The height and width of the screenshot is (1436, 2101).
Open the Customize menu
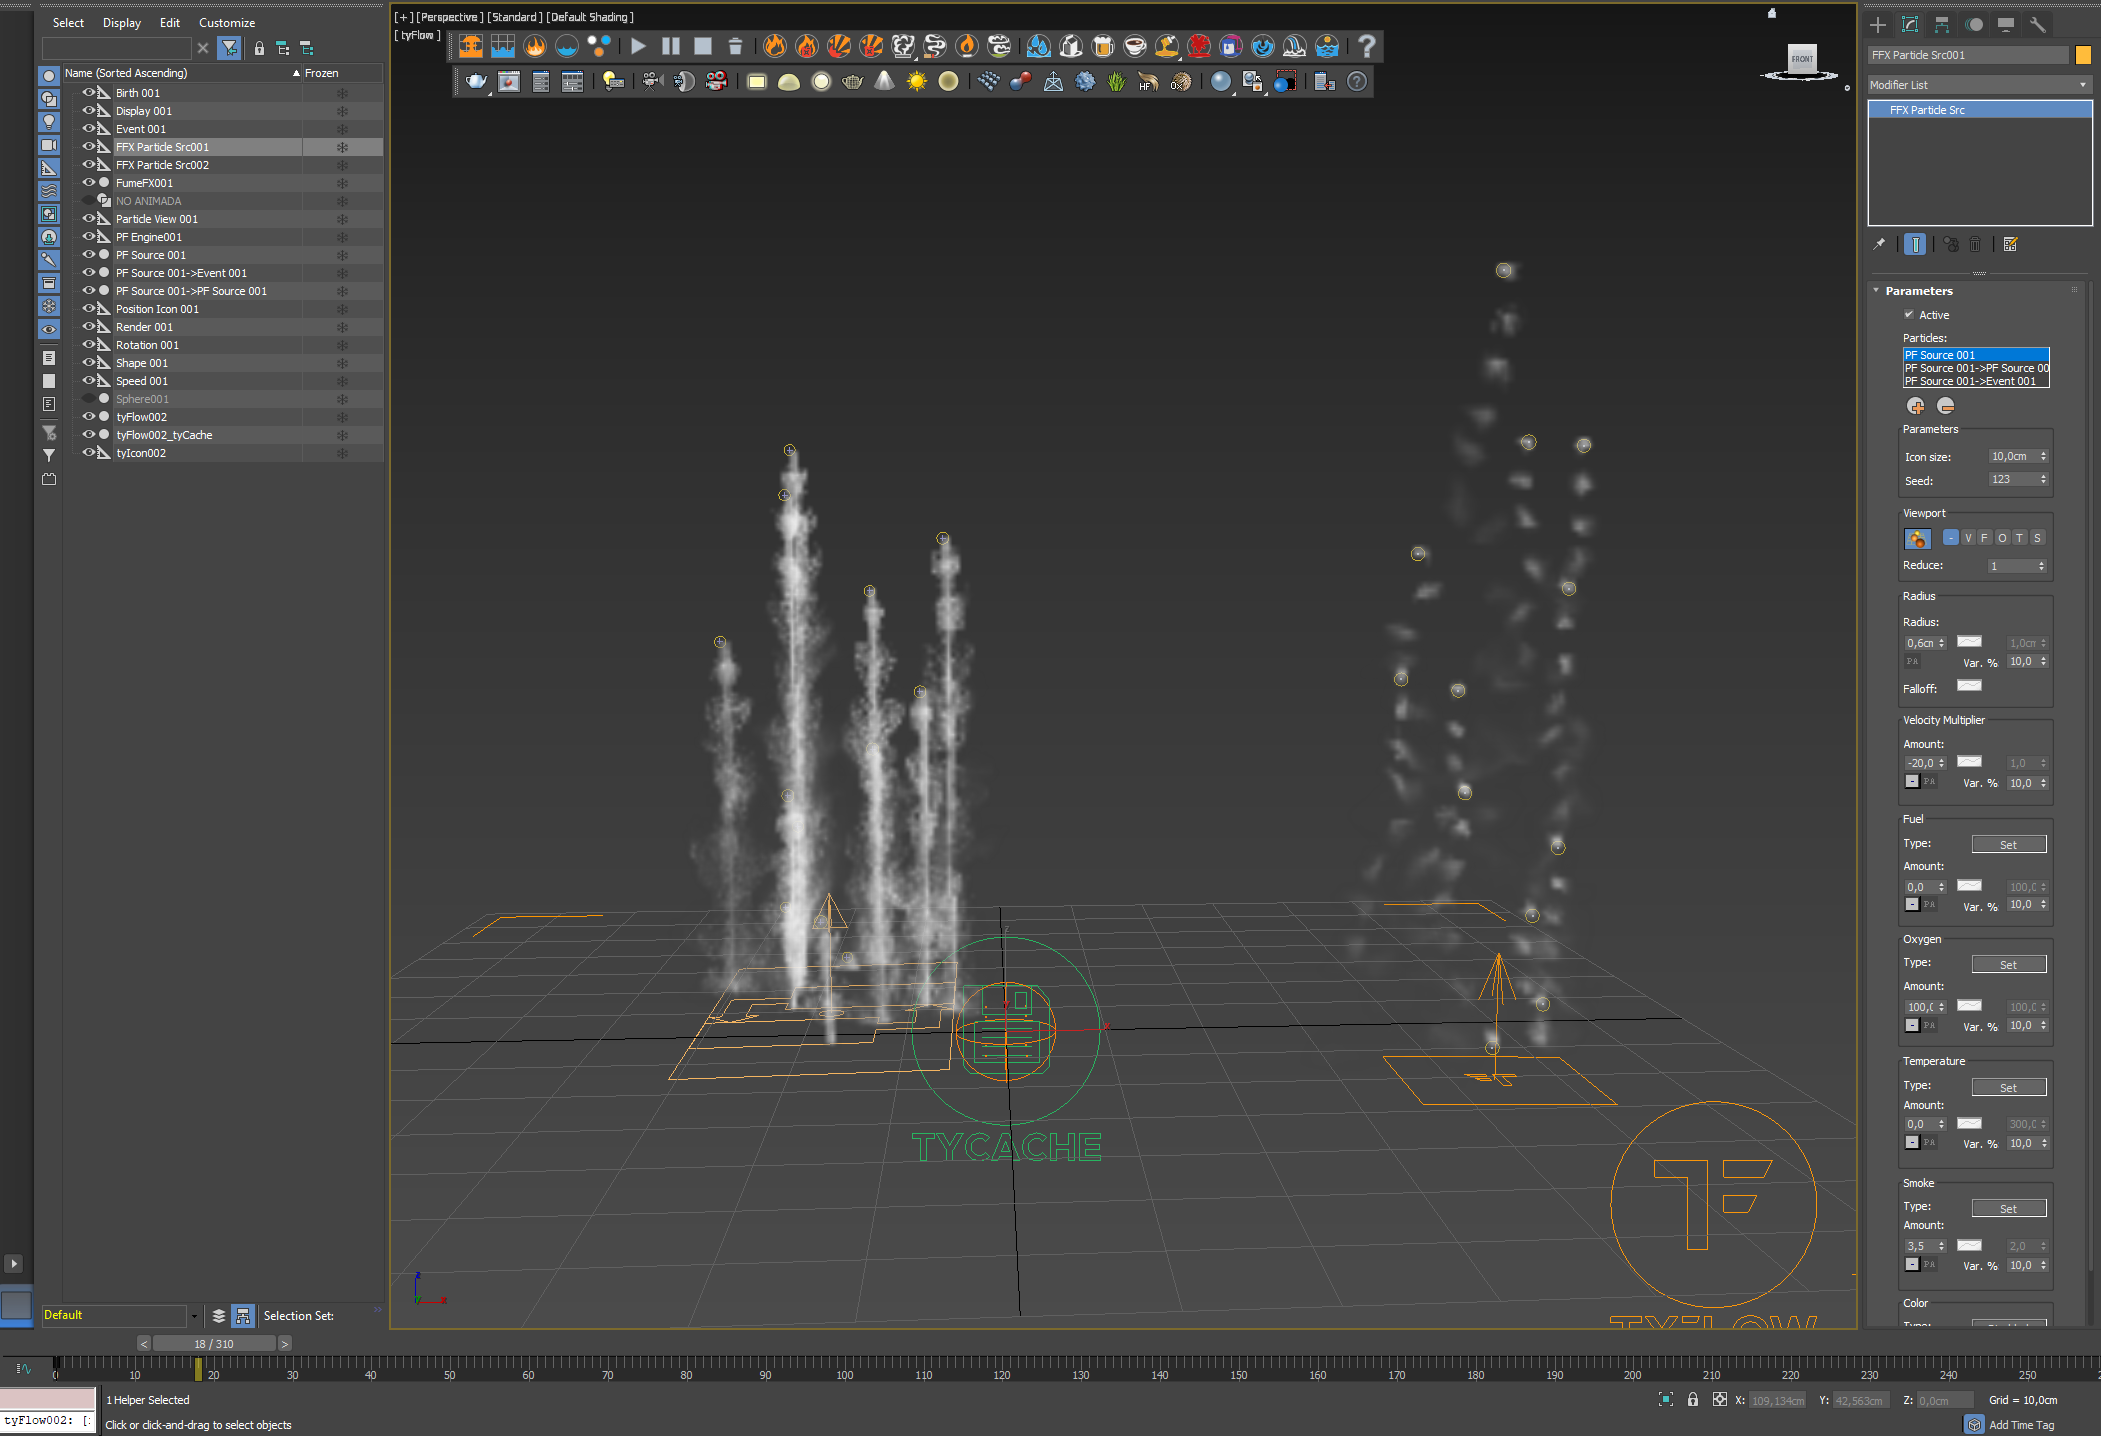(x=227, y=22)
